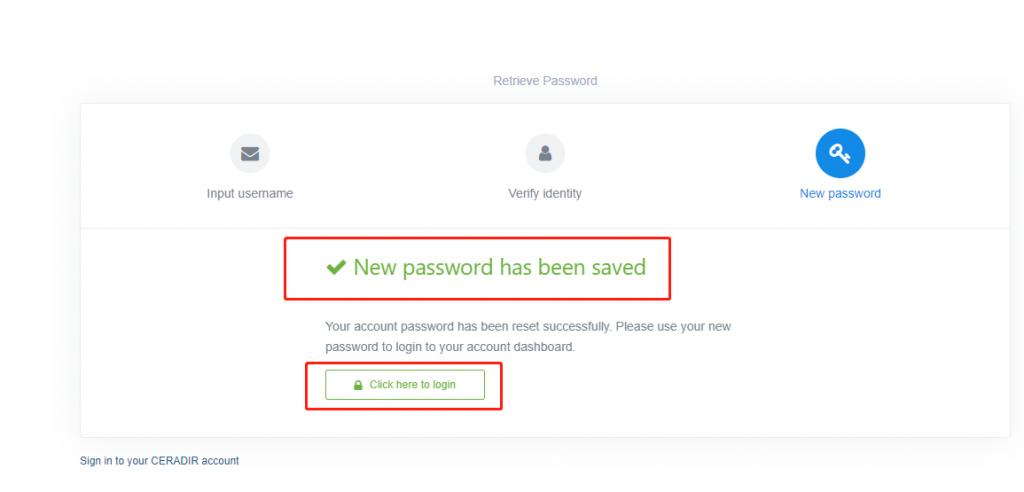1024x492 pixels.
Task: Select the Verify identity step label
Action: point(545,194)
